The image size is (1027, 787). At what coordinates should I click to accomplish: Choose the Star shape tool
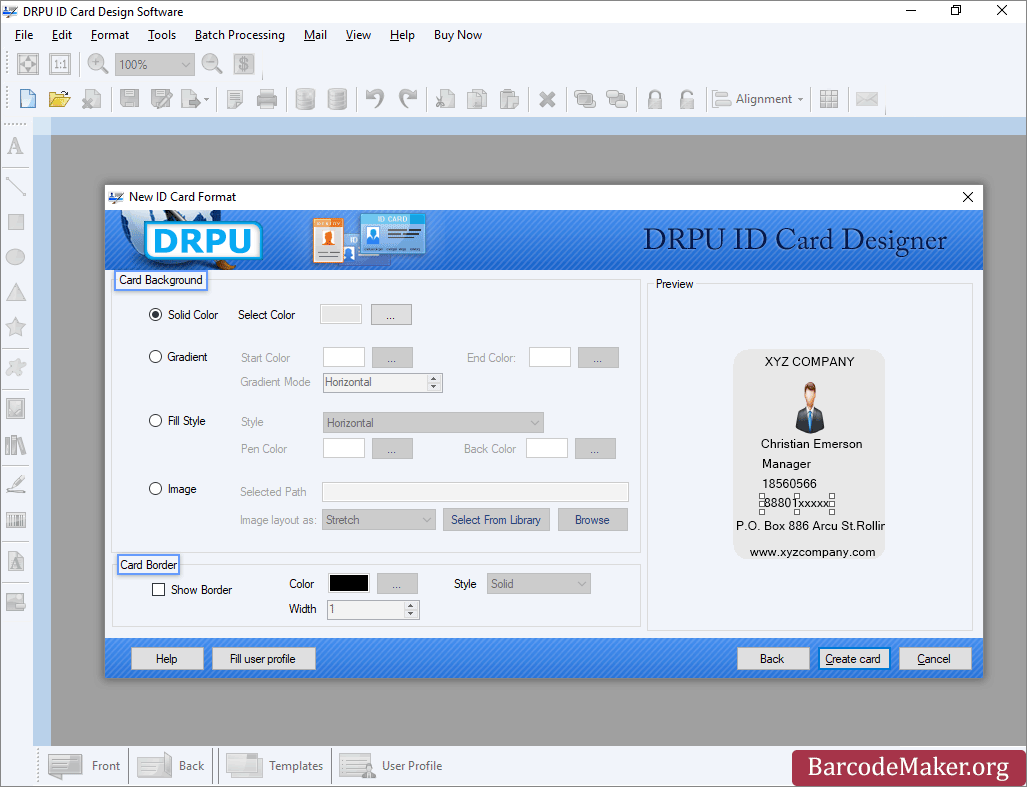16,327
